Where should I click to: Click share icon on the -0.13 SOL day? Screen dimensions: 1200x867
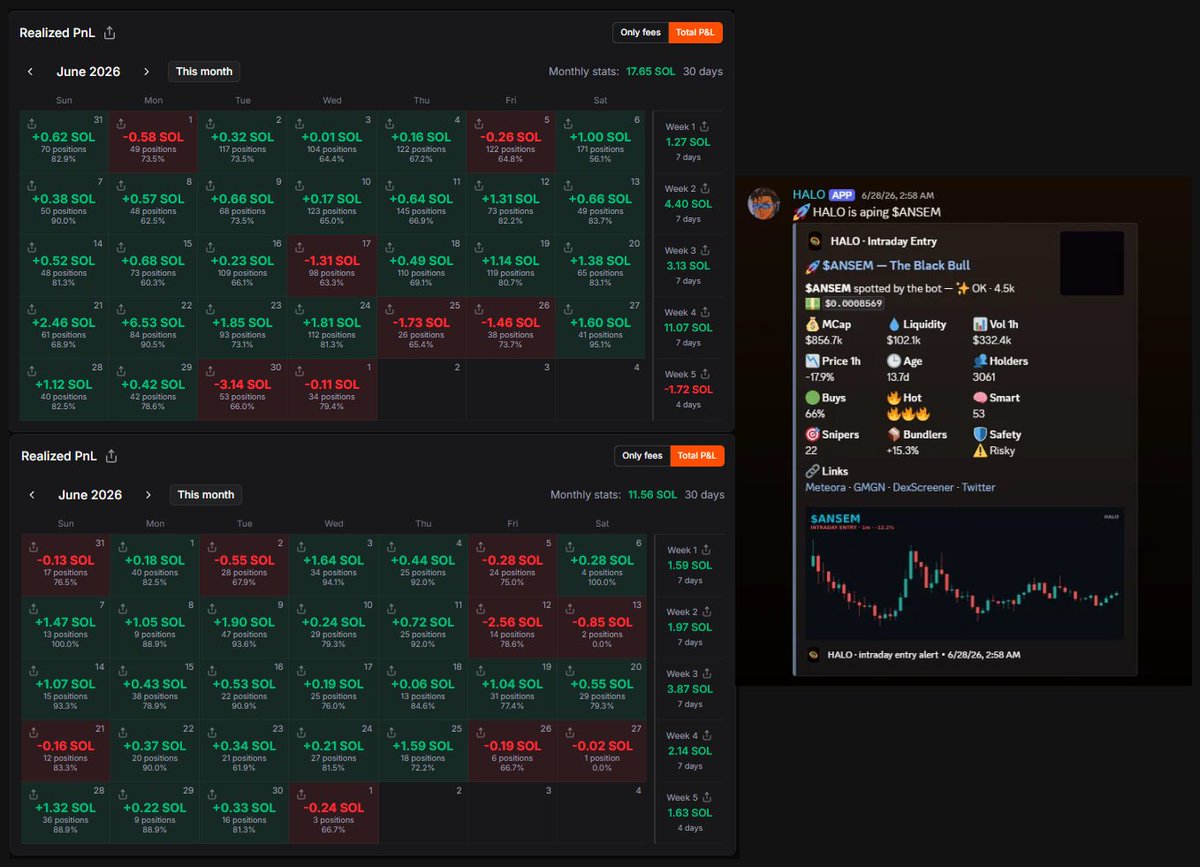click(34, 548)
